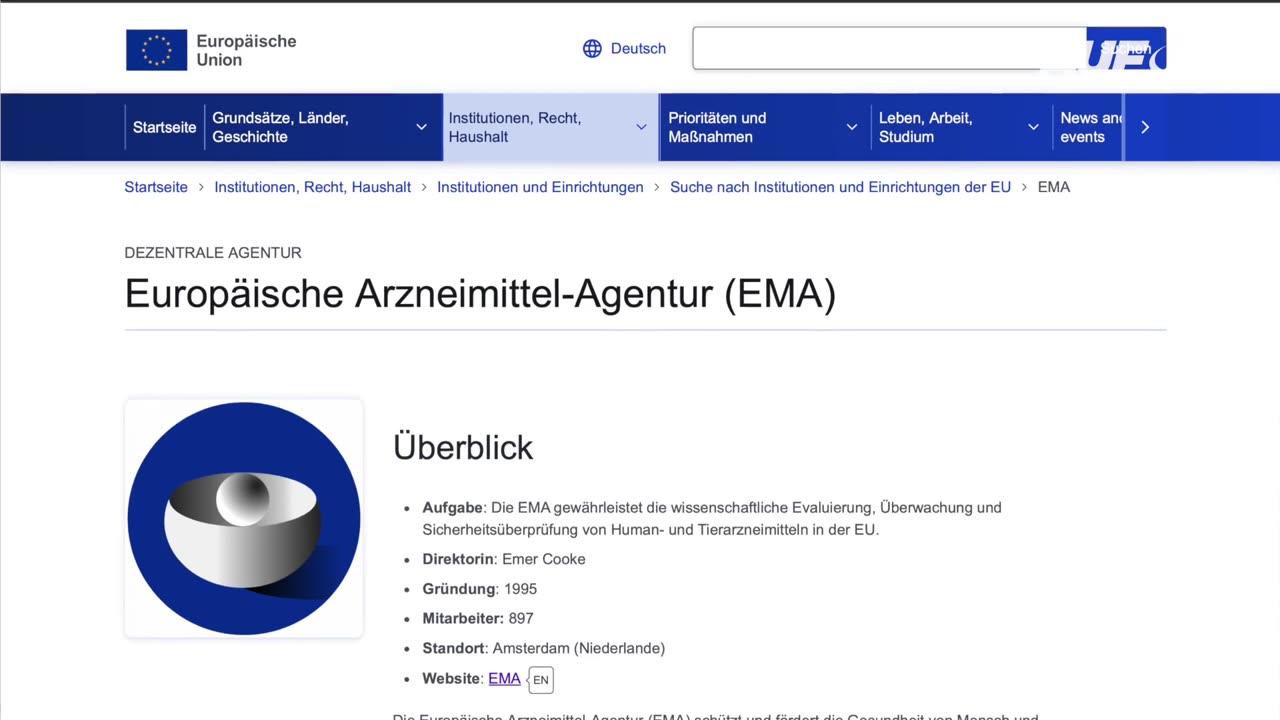Open the EMA website link
This screenshot has height=720, width=1280.
click(x=504, y=678)
